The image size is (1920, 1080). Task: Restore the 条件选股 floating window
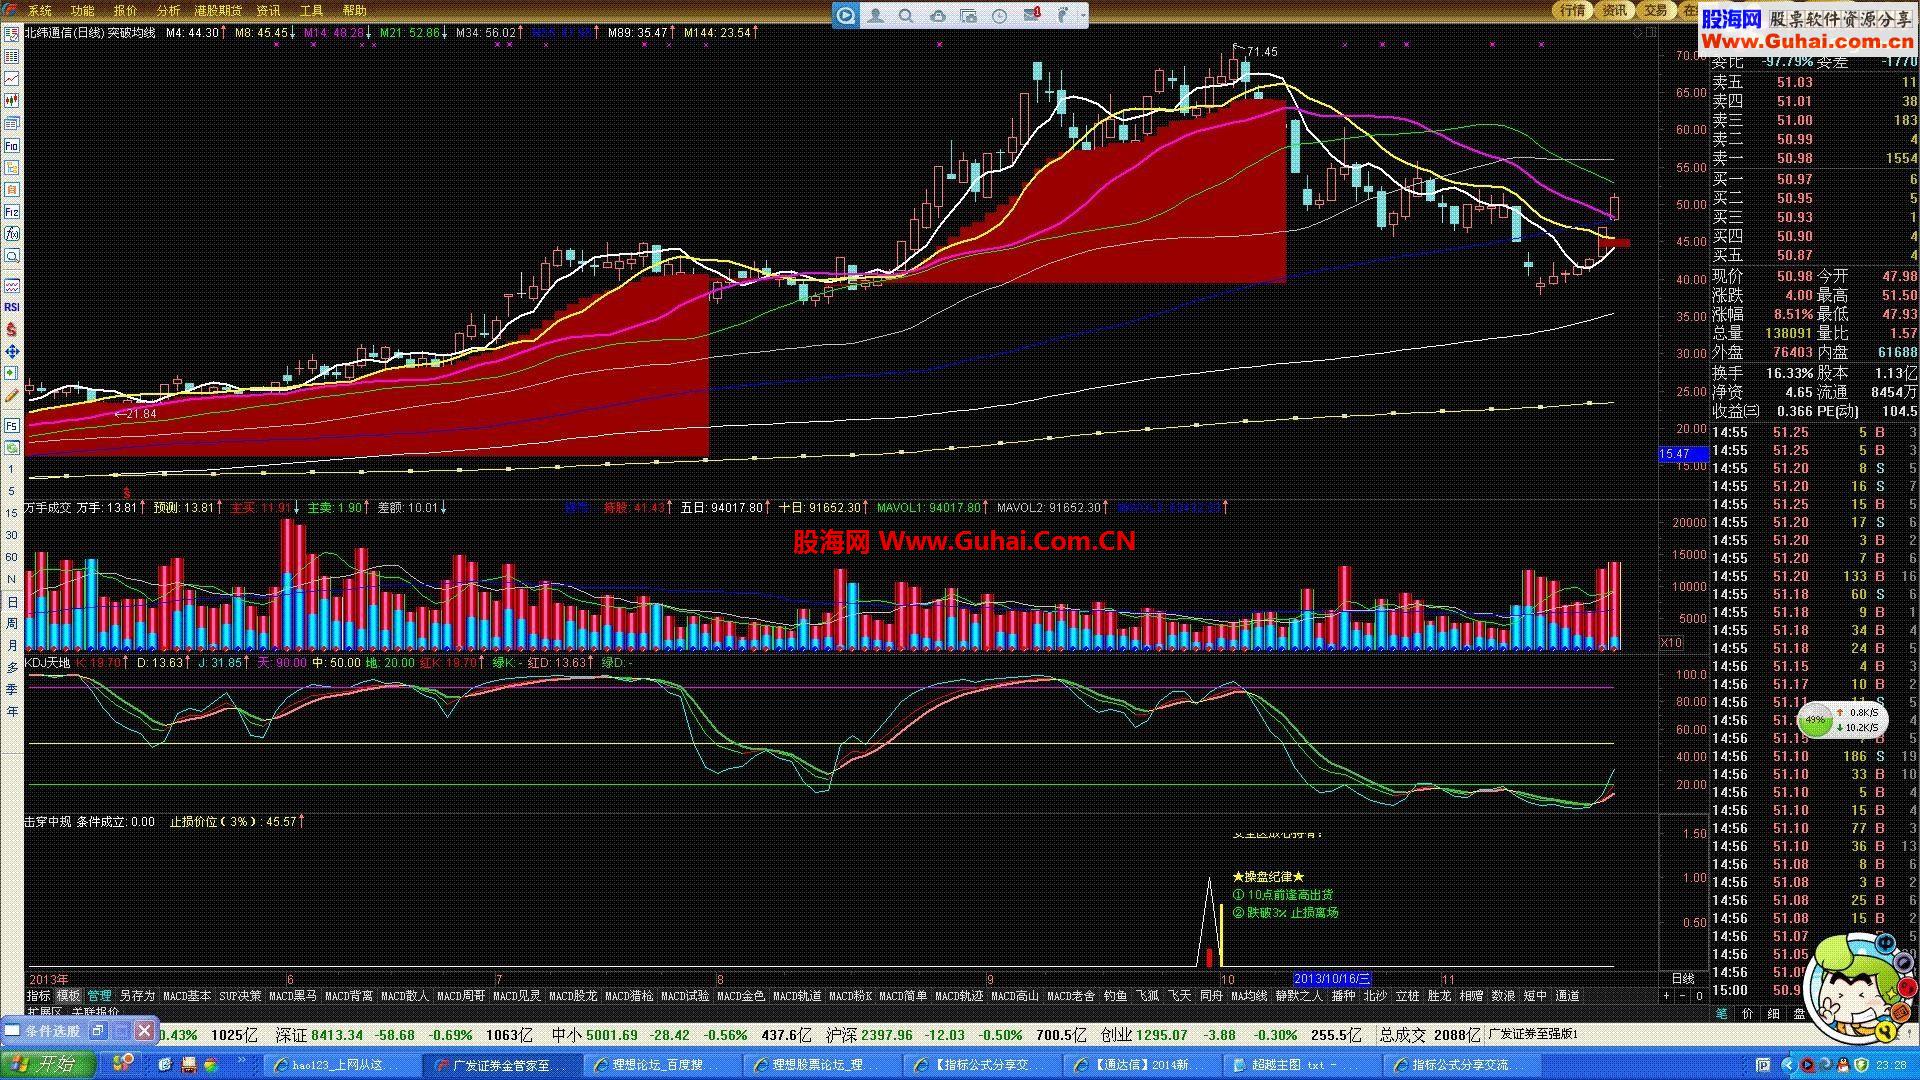(98, 1030)
